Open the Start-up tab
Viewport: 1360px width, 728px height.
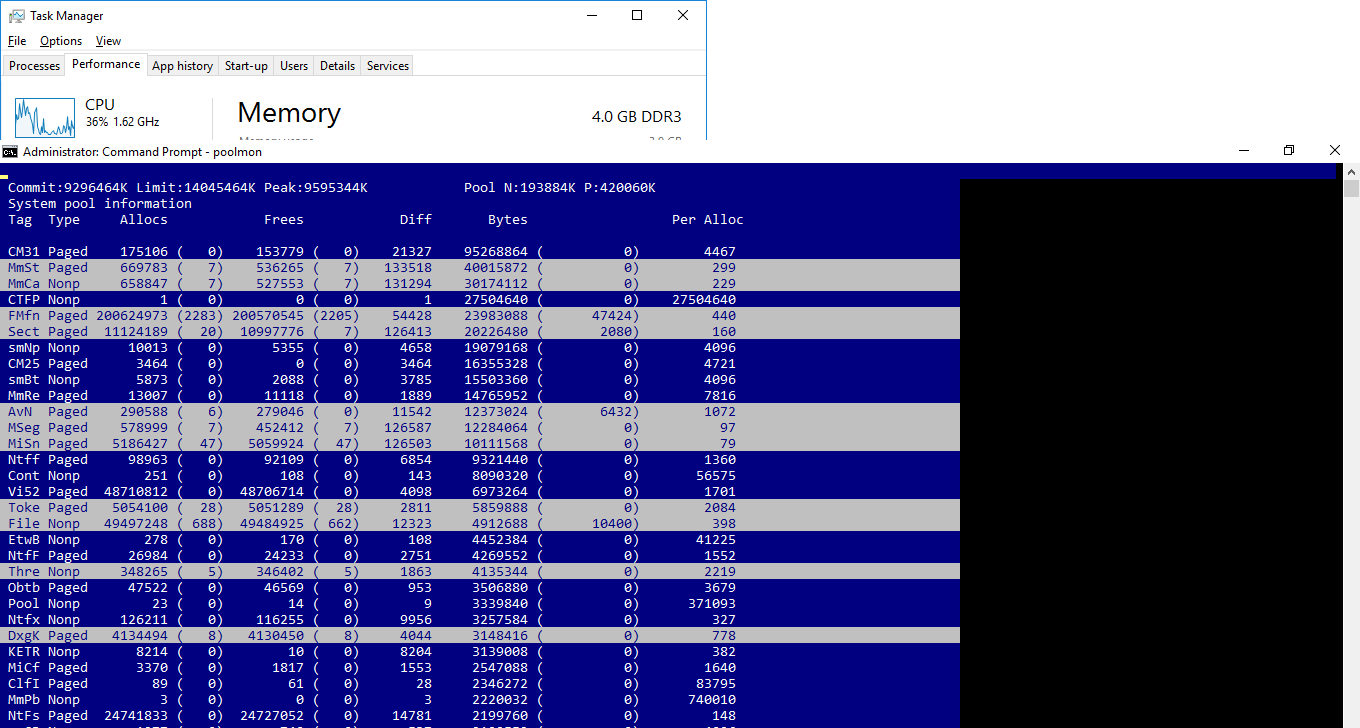246,66
